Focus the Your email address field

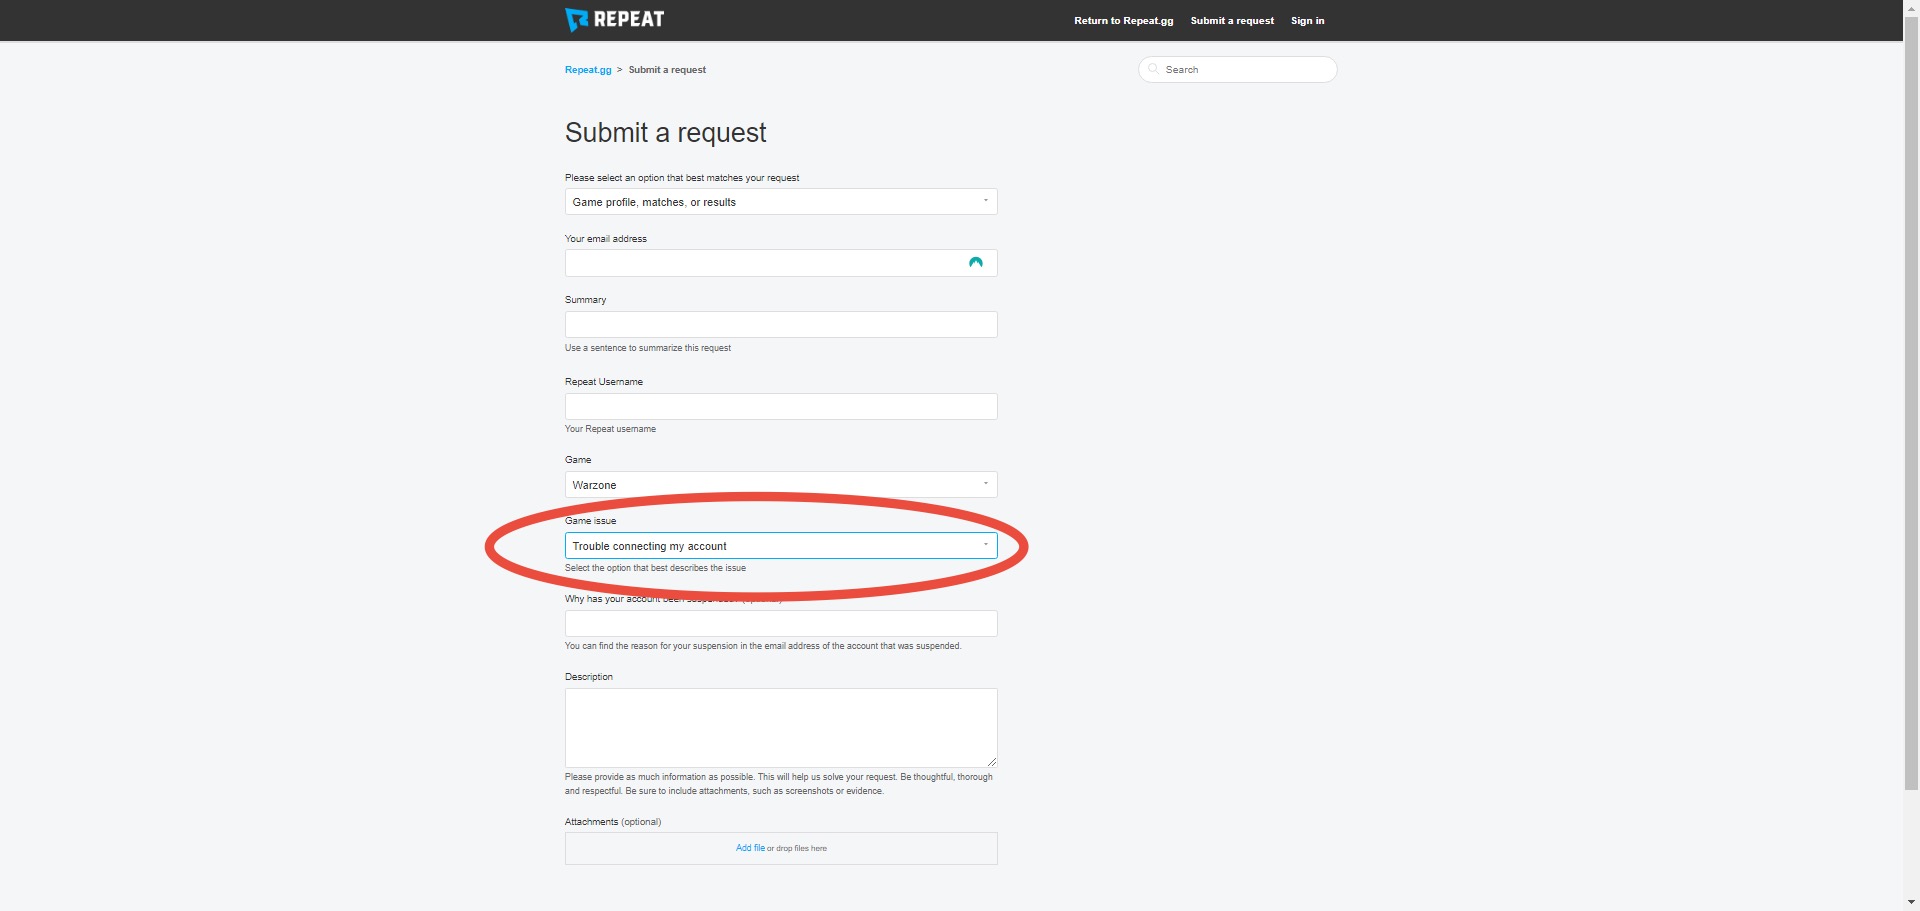pyautogui.click(x=760, y=263)
